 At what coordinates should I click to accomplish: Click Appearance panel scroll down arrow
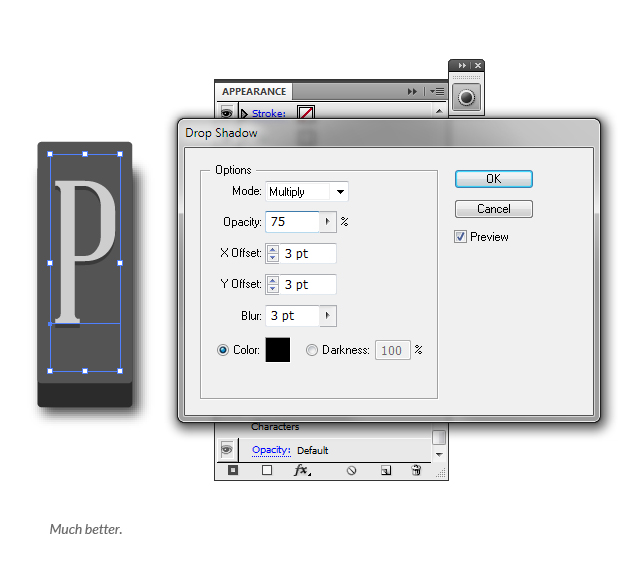(439, 455)
